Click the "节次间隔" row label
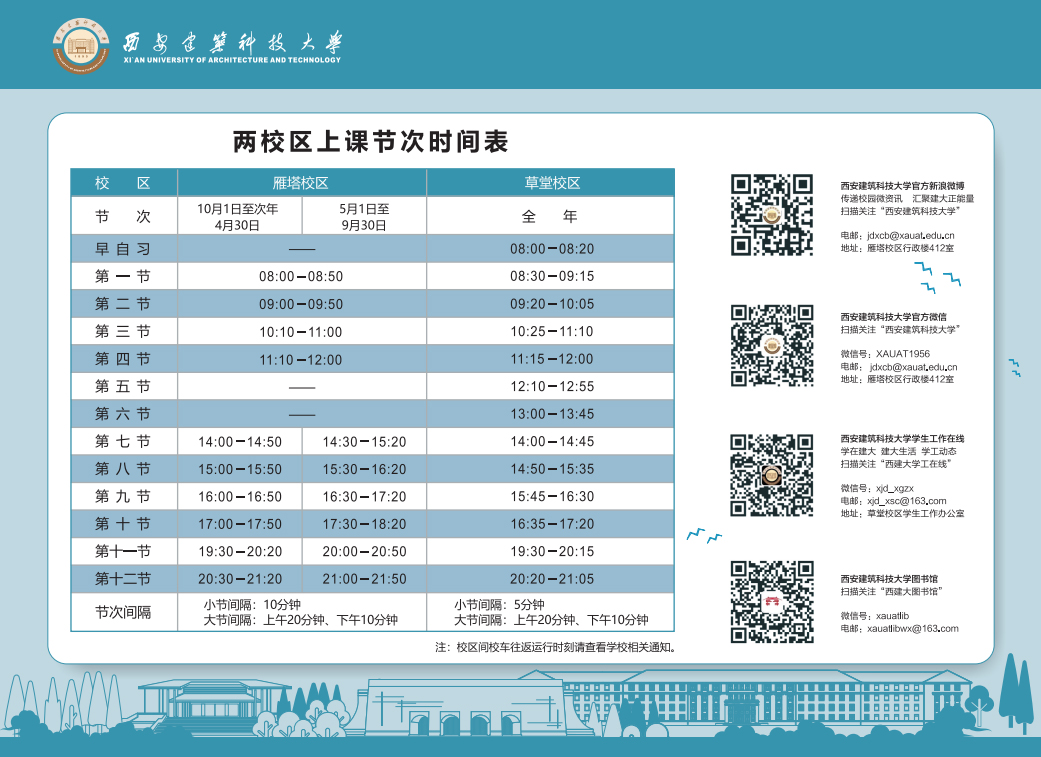 click(x=123, y=612)
